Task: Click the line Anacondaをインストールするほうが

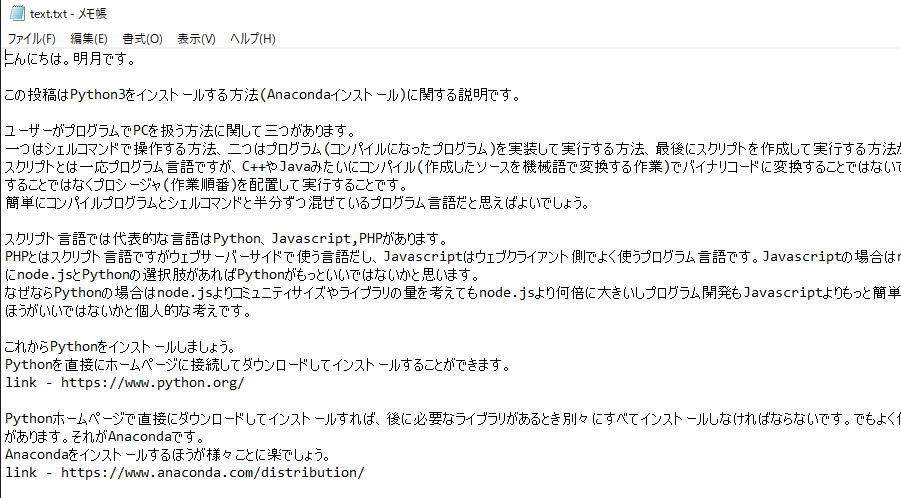Action: 168,455
